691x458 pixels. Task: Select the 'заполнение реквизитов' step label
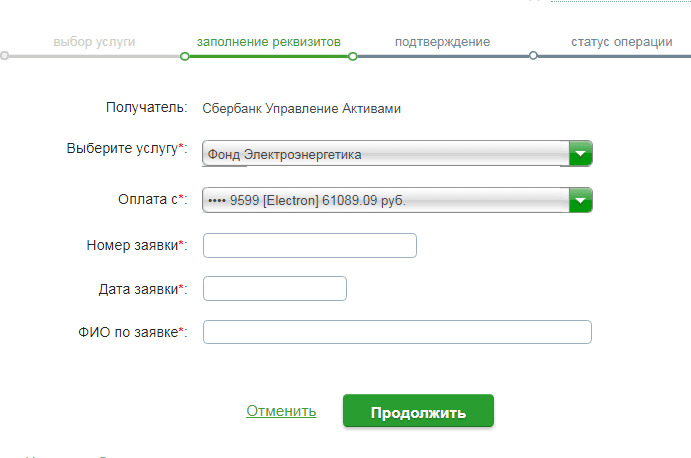coord(269,42)
